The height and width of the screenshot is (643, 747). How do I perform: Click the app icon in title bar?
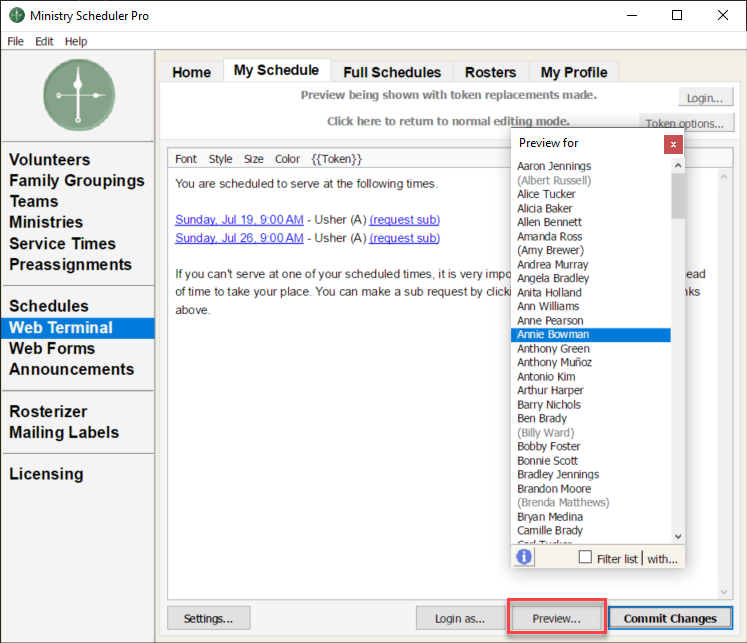(17, 15)
